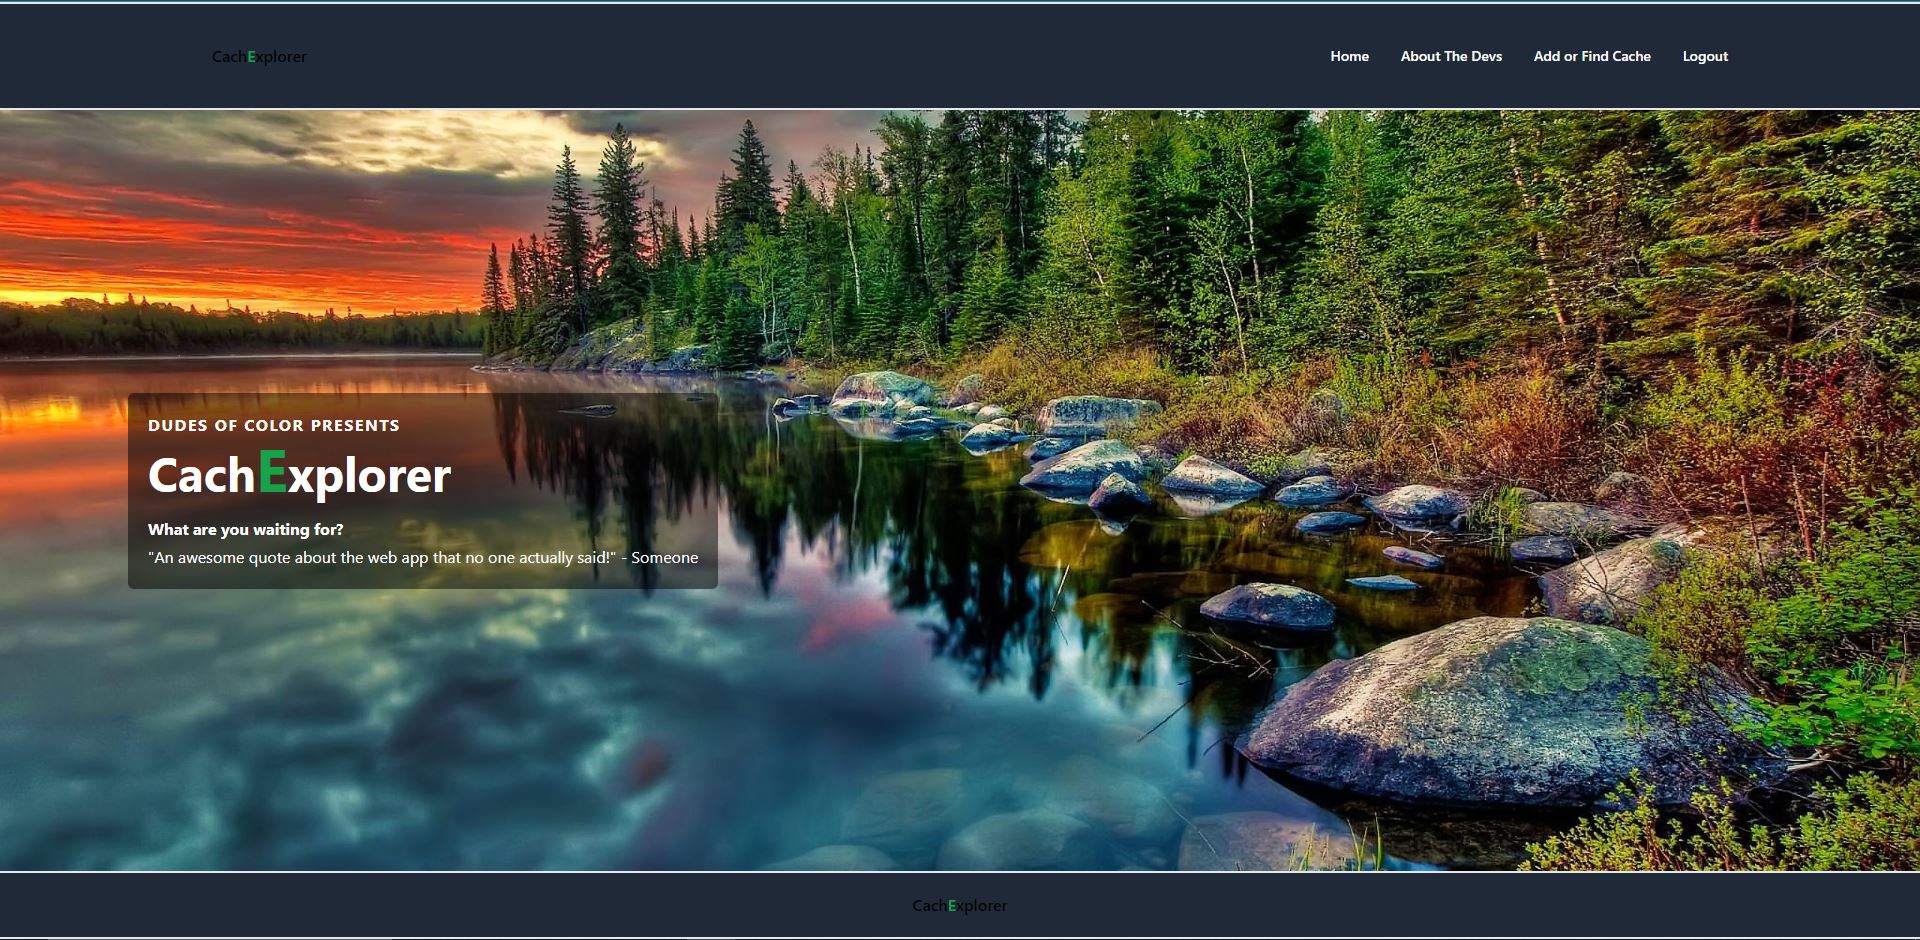Click "What are you waiting for?" text
Image resolution: width=1920 pixels, height=940 pixels.
pyautogui.click(x=246, y=530)
